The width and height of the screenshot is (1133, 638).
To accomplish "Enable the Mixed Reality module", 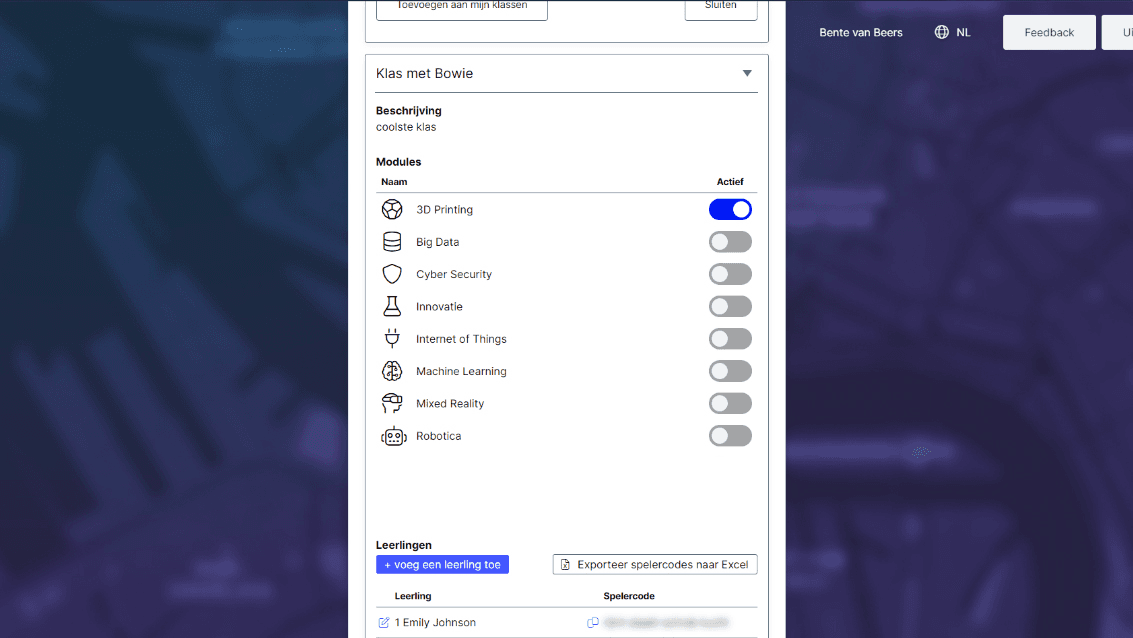I will (x=730, y=403).
